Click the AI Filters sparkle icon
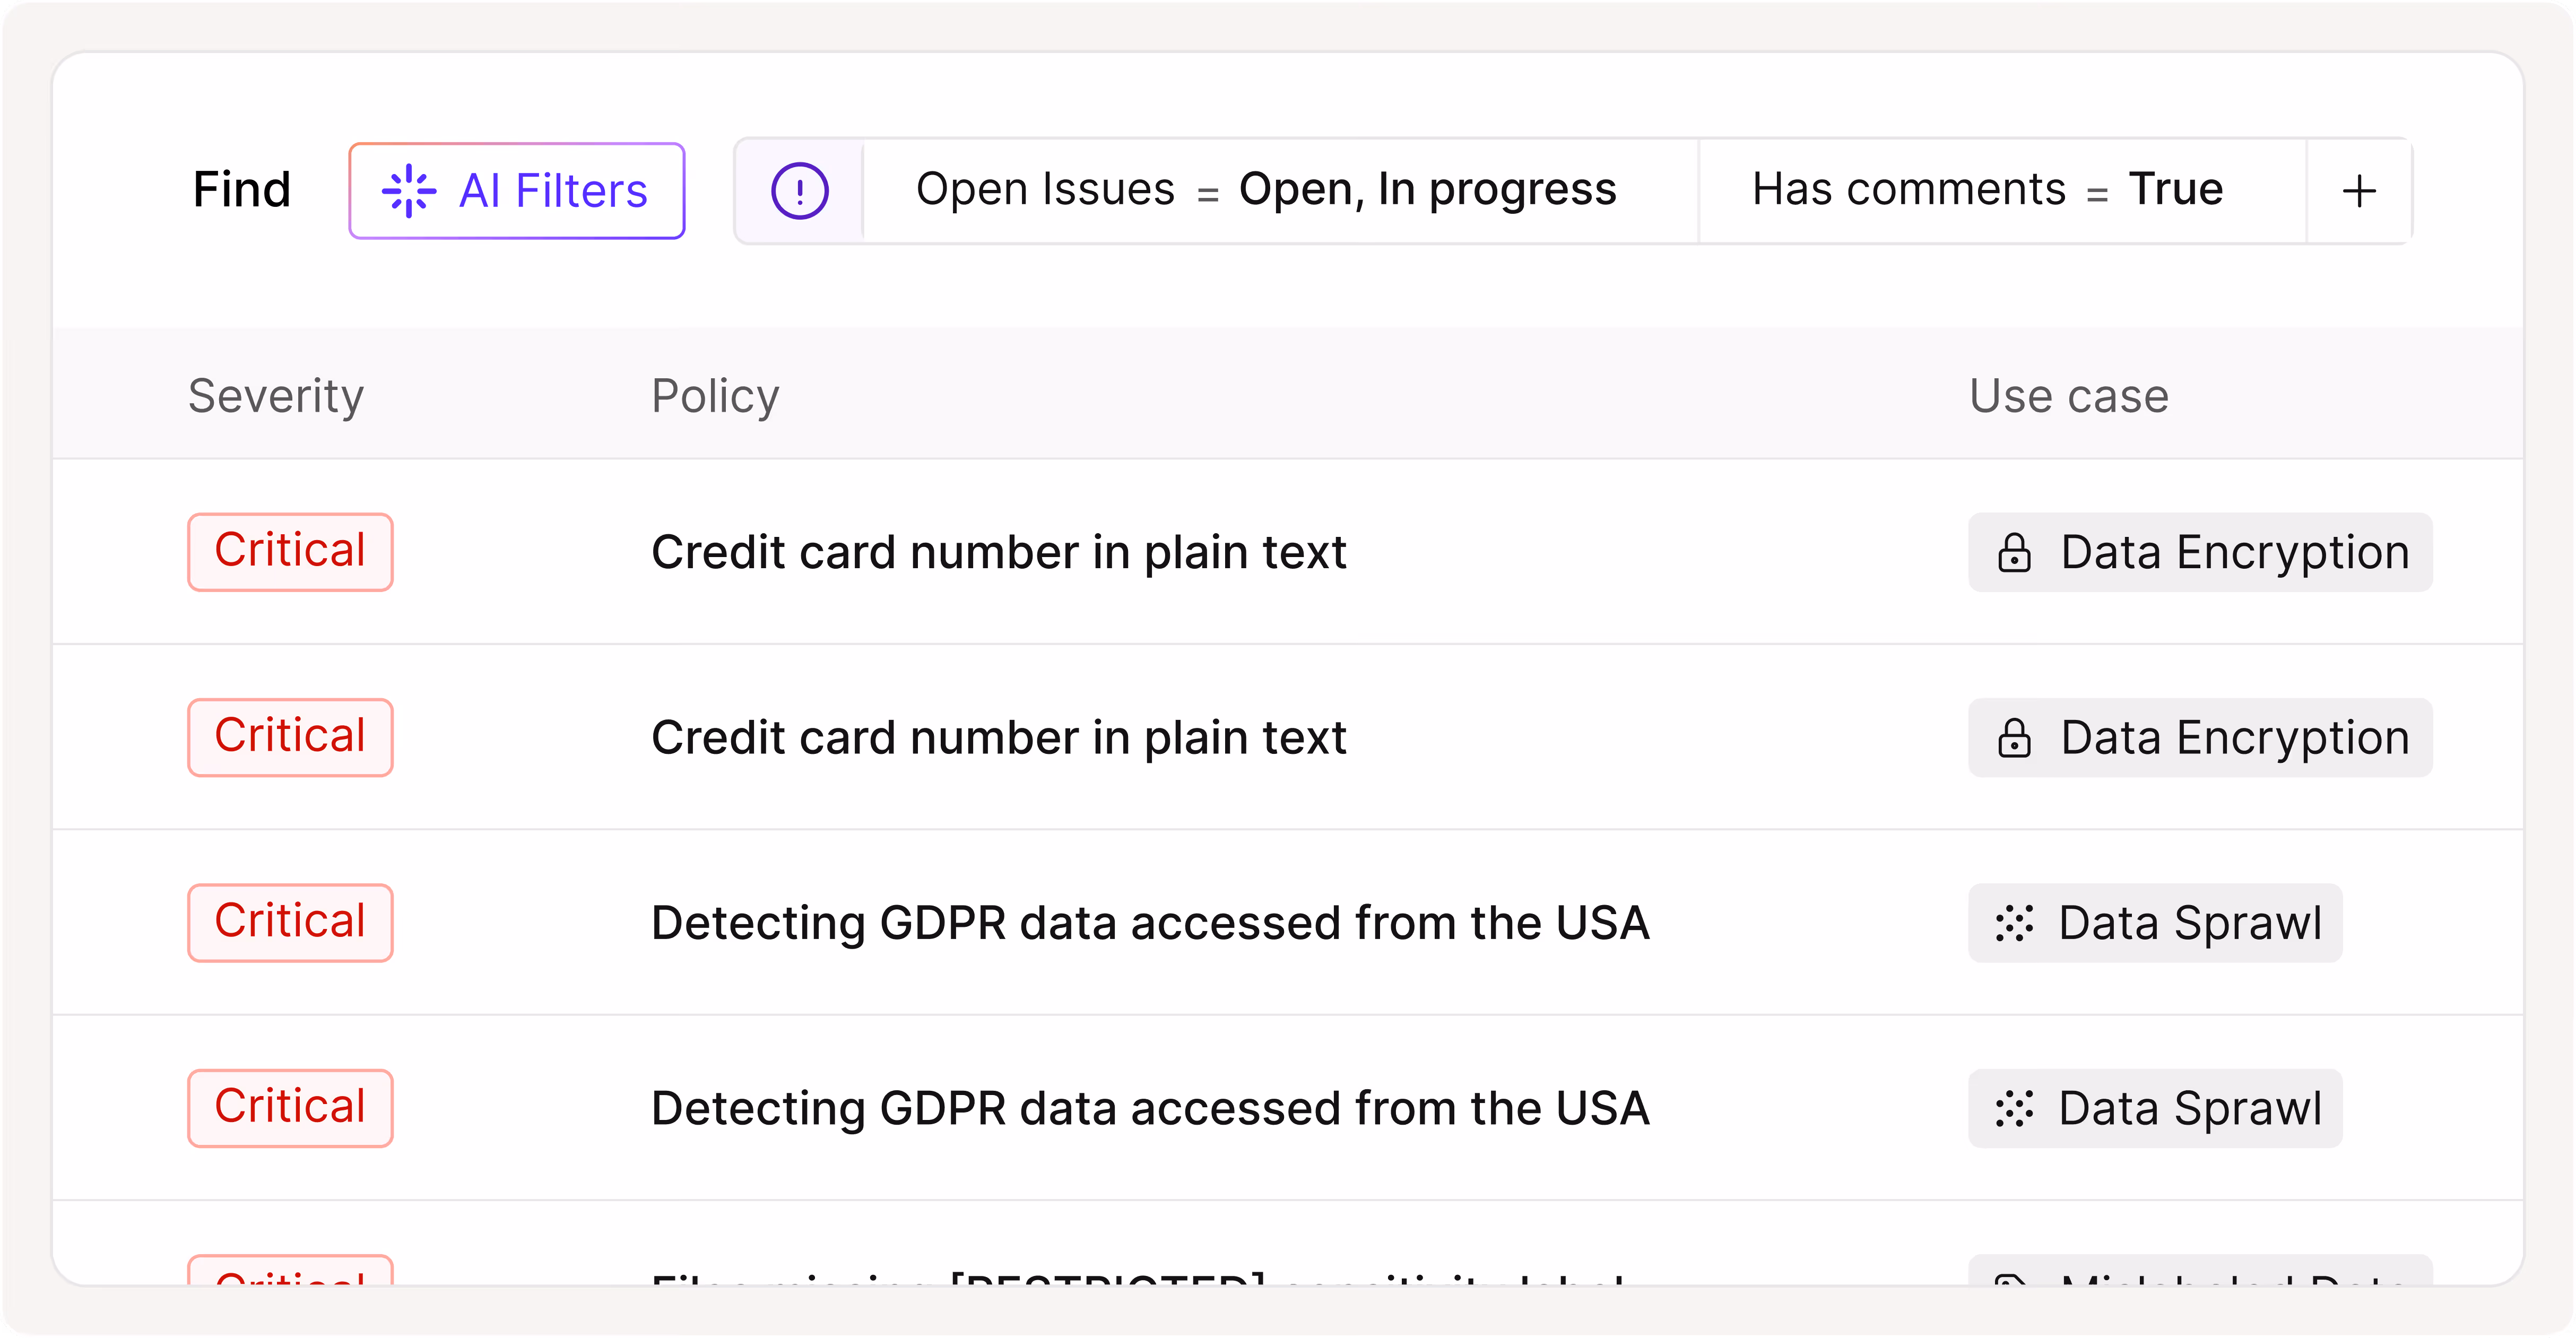This screenshot has width=2576, height=1338. [409, 191]
